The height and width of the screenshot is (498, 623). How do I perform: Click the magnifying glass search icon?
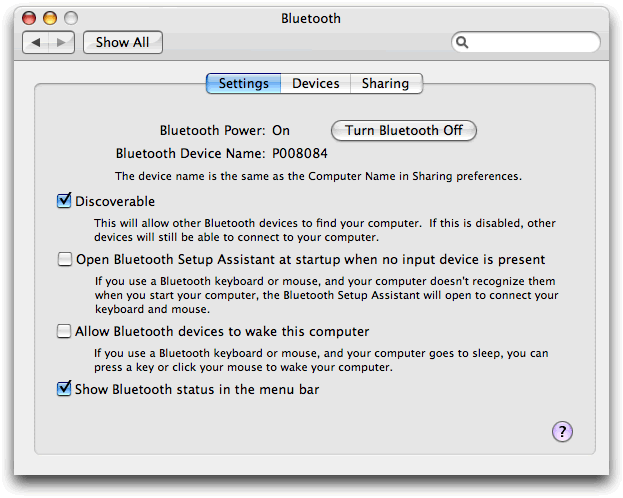tap(462, 42)
